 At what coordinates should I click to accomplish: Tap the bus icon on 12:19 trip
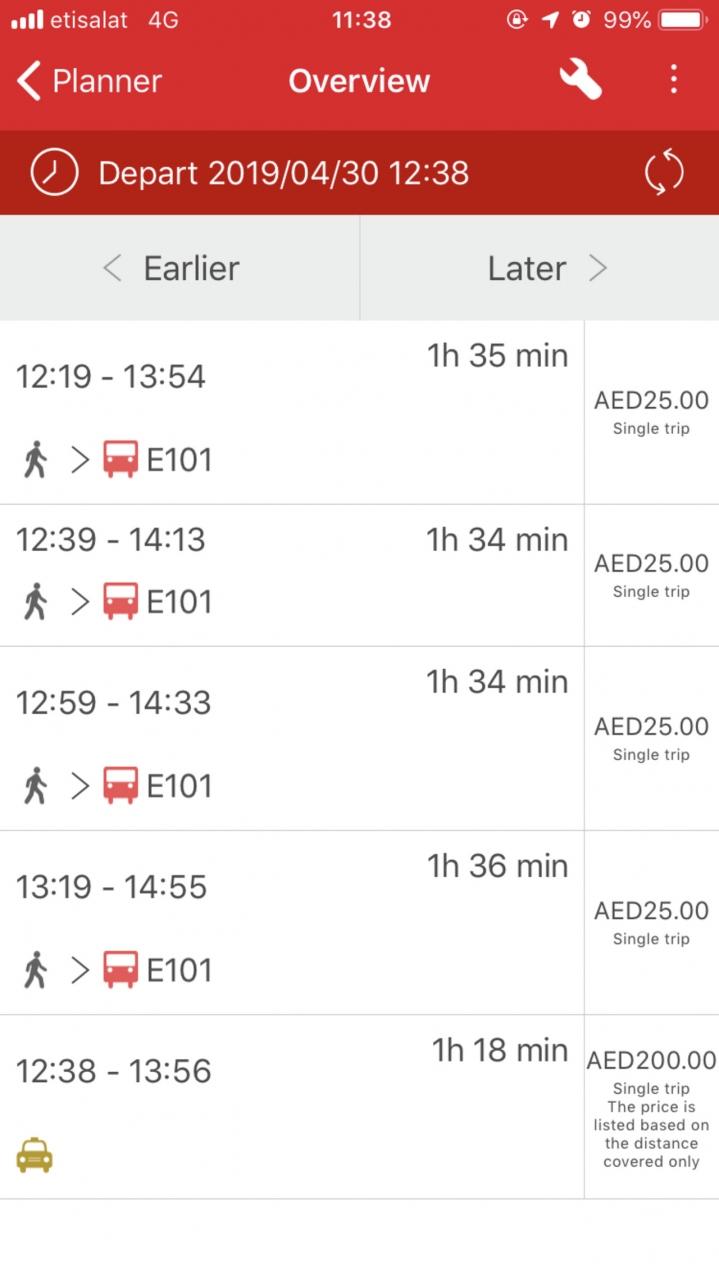click(121, 460)
